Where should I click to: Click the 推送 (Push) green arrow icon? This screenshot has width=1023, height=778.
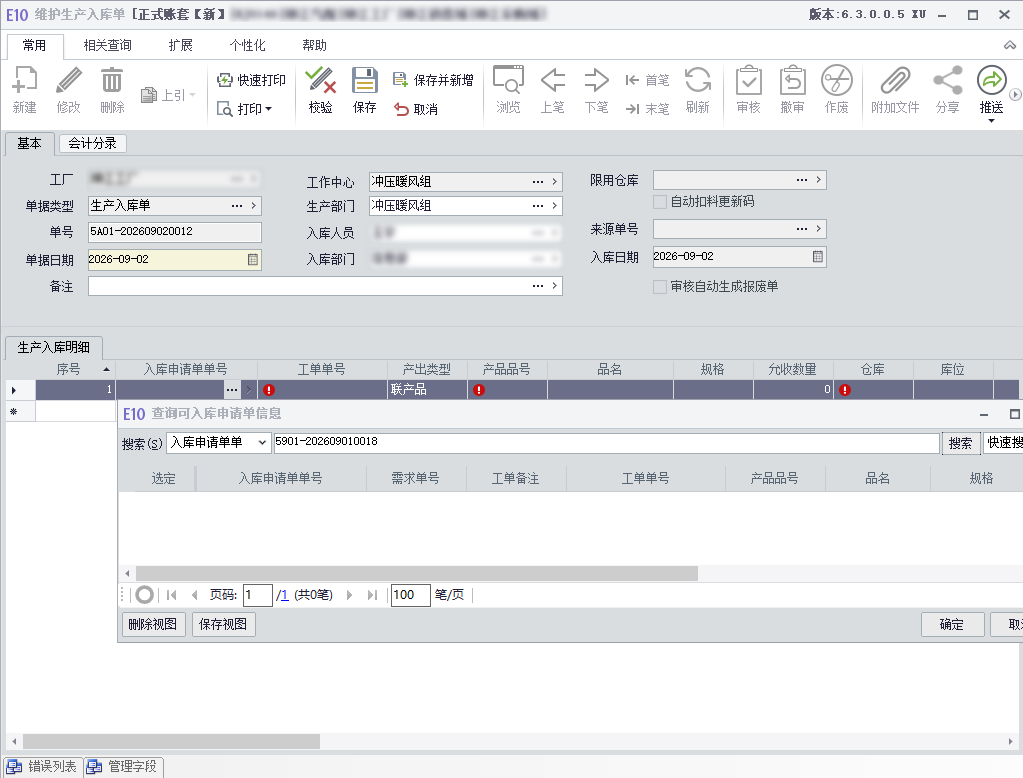point(992,81)
